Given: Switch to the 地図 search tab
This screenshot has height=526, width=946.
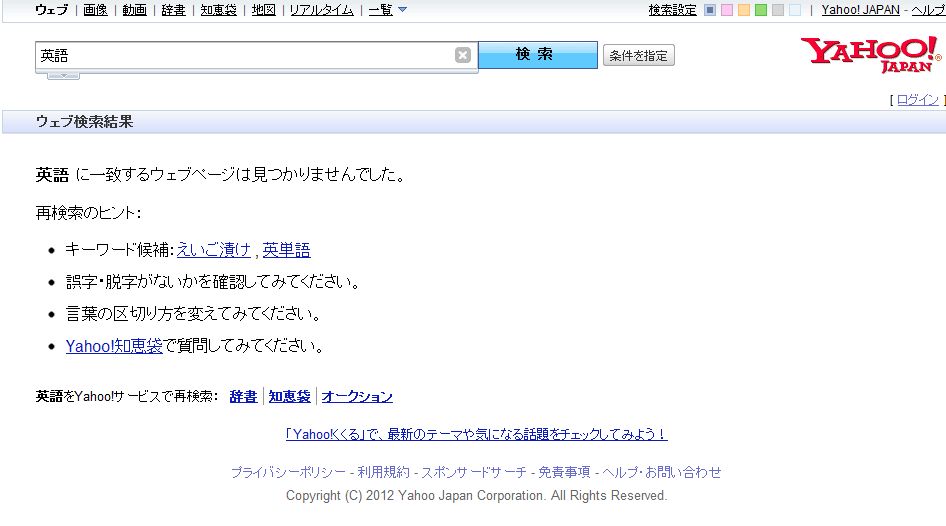Looking at the screenshot, I should 264,10.
